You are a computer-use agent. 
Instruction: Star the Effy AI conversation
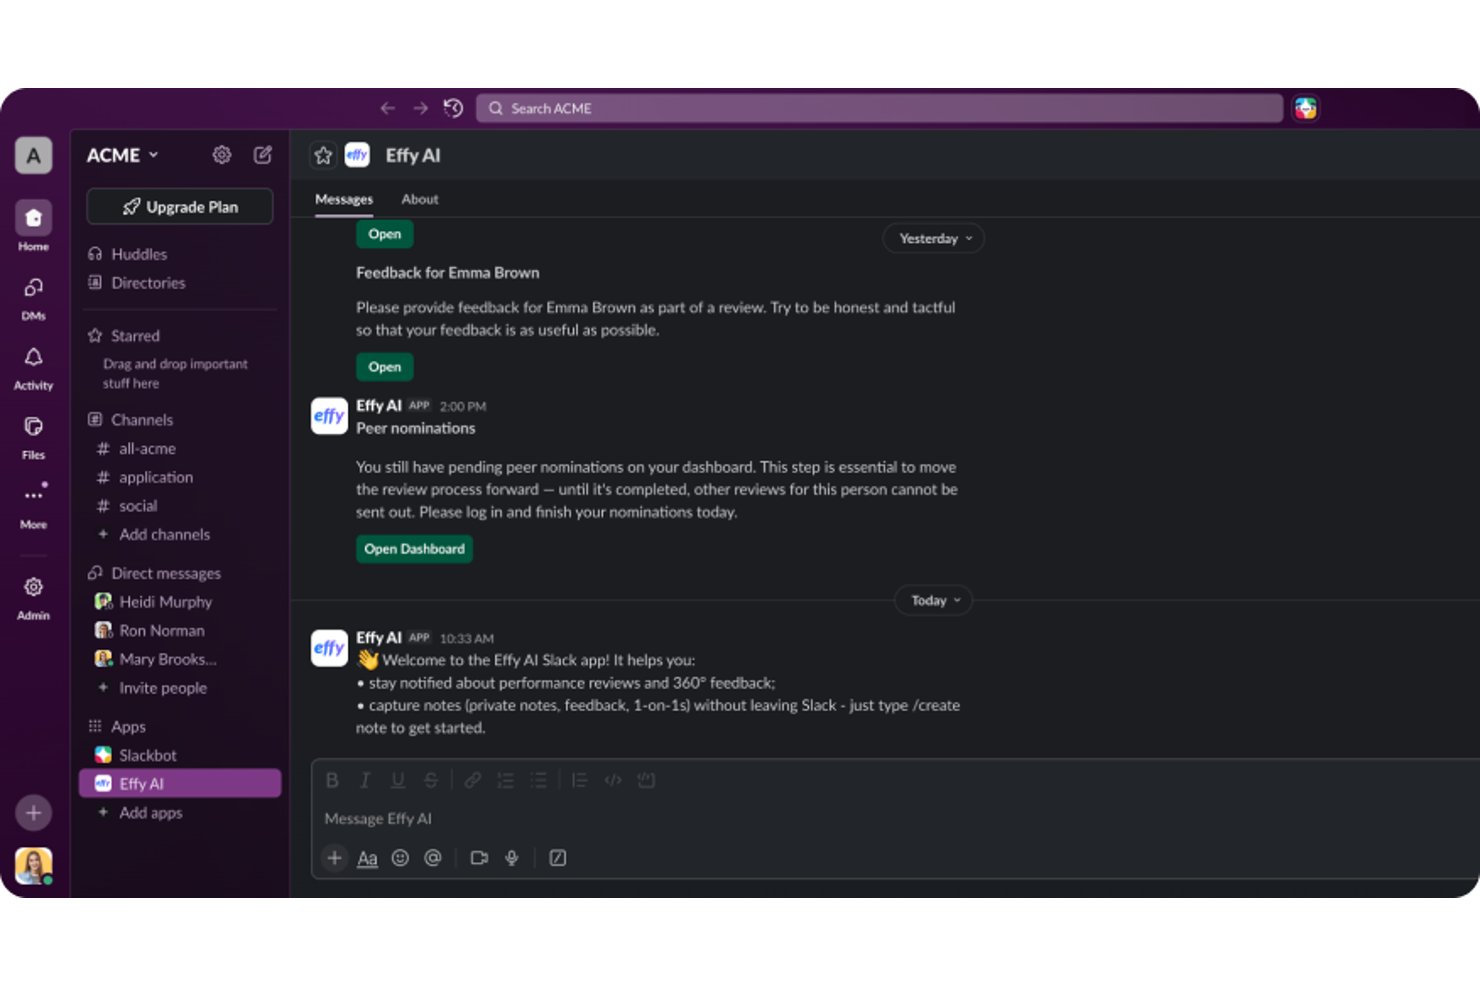(x=323, y=155)
